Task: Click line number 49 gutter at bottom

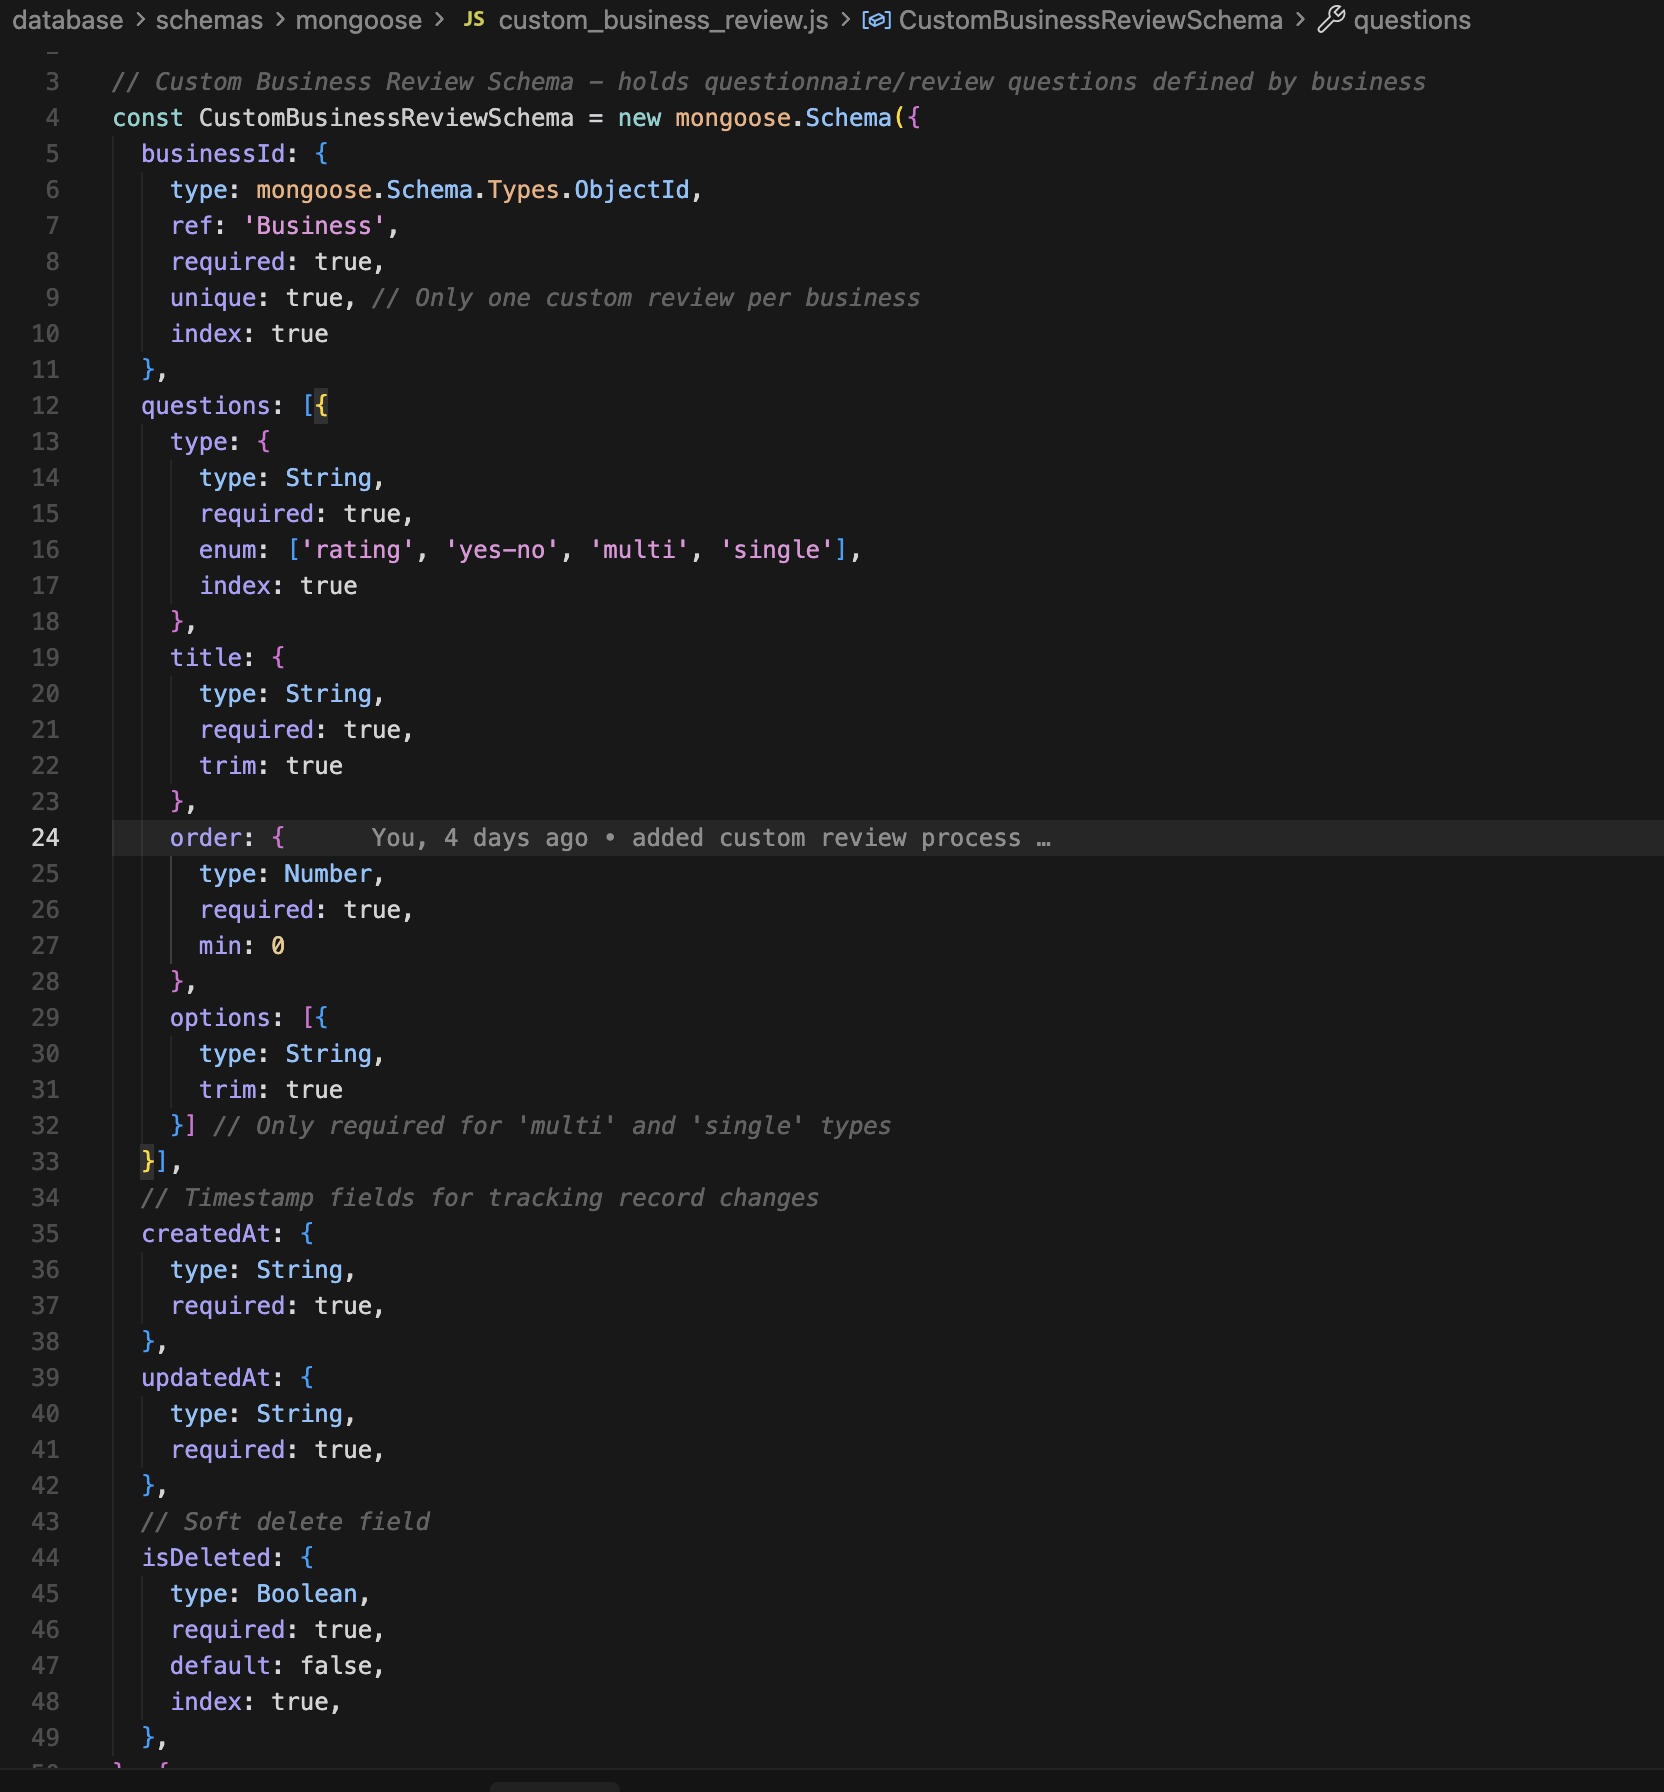Action: [45, 1737]
